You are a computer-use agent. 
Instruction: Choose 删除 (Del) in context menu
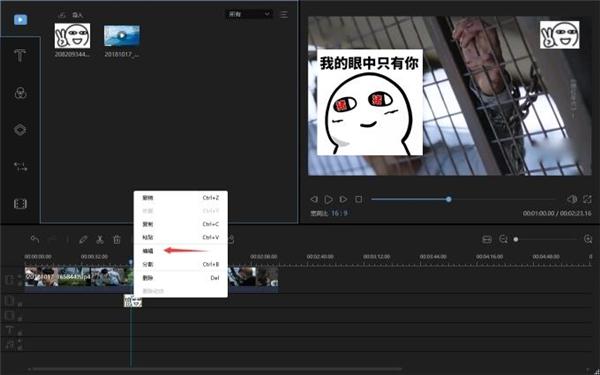point(181,278)
